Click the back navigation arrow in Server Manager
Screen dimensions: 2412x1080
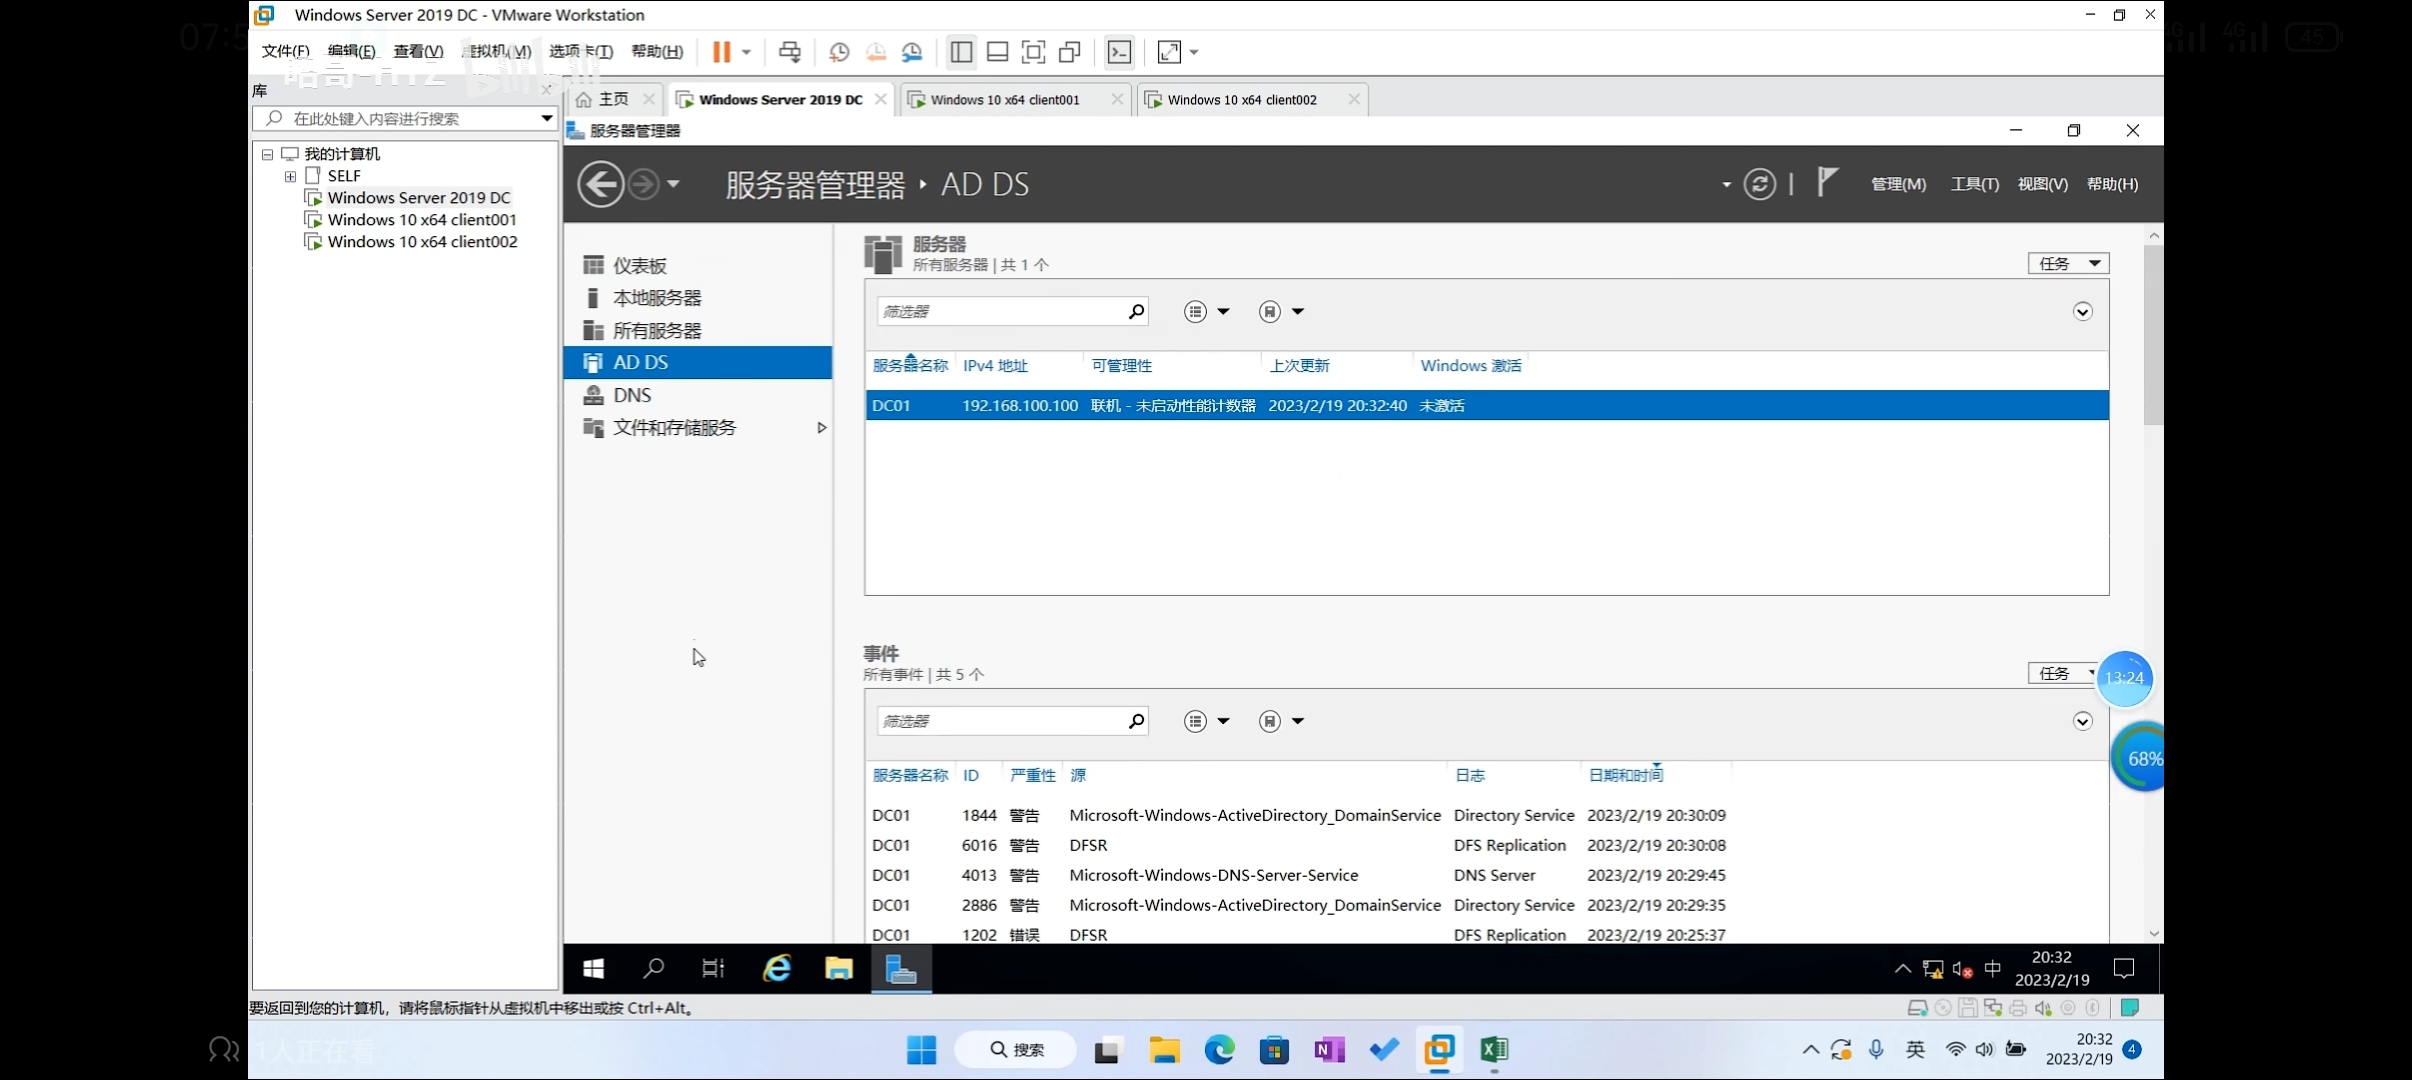point(601,184)
